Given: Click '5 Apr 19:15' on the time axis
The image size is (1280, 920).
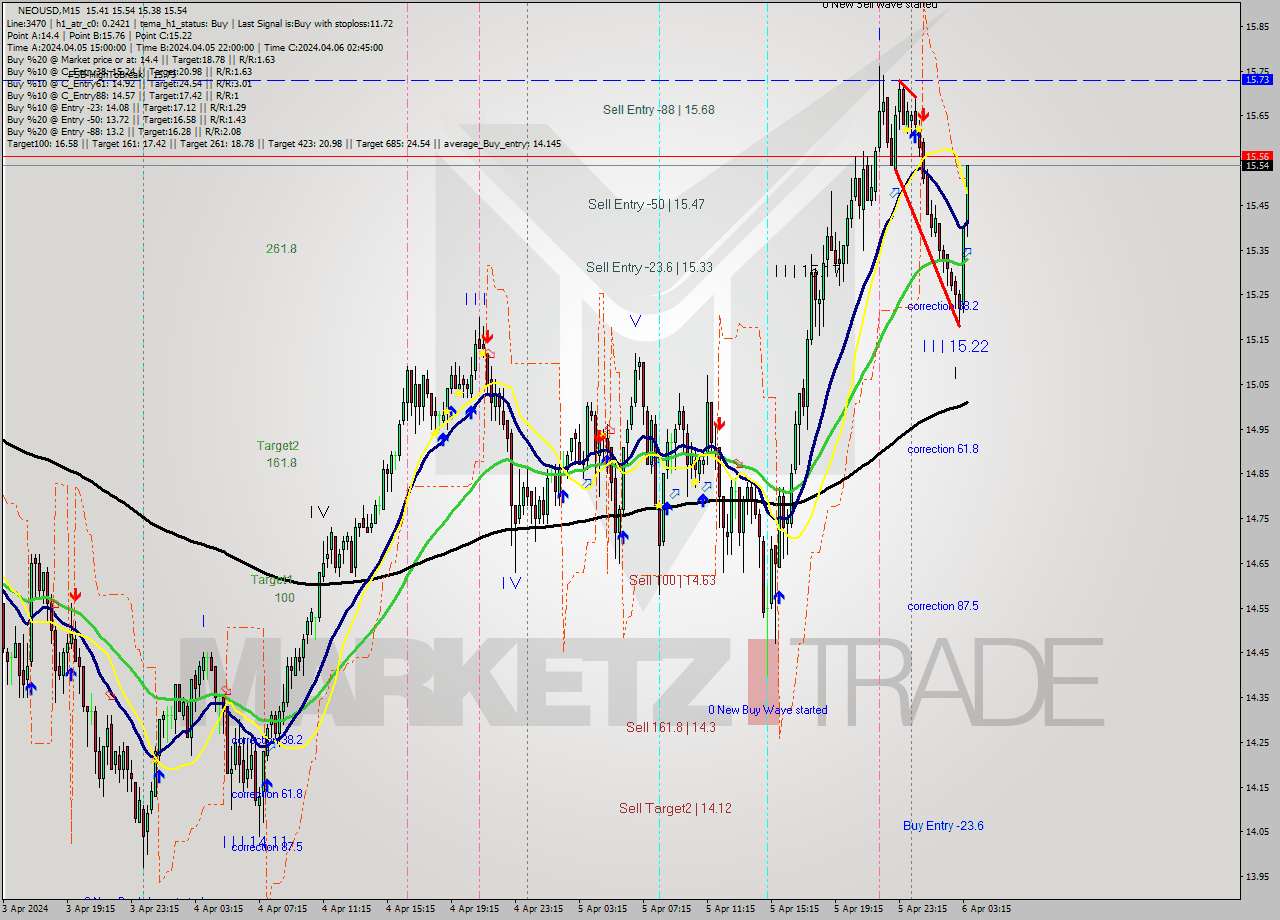Looking at the screenshot, I should 859,909.
